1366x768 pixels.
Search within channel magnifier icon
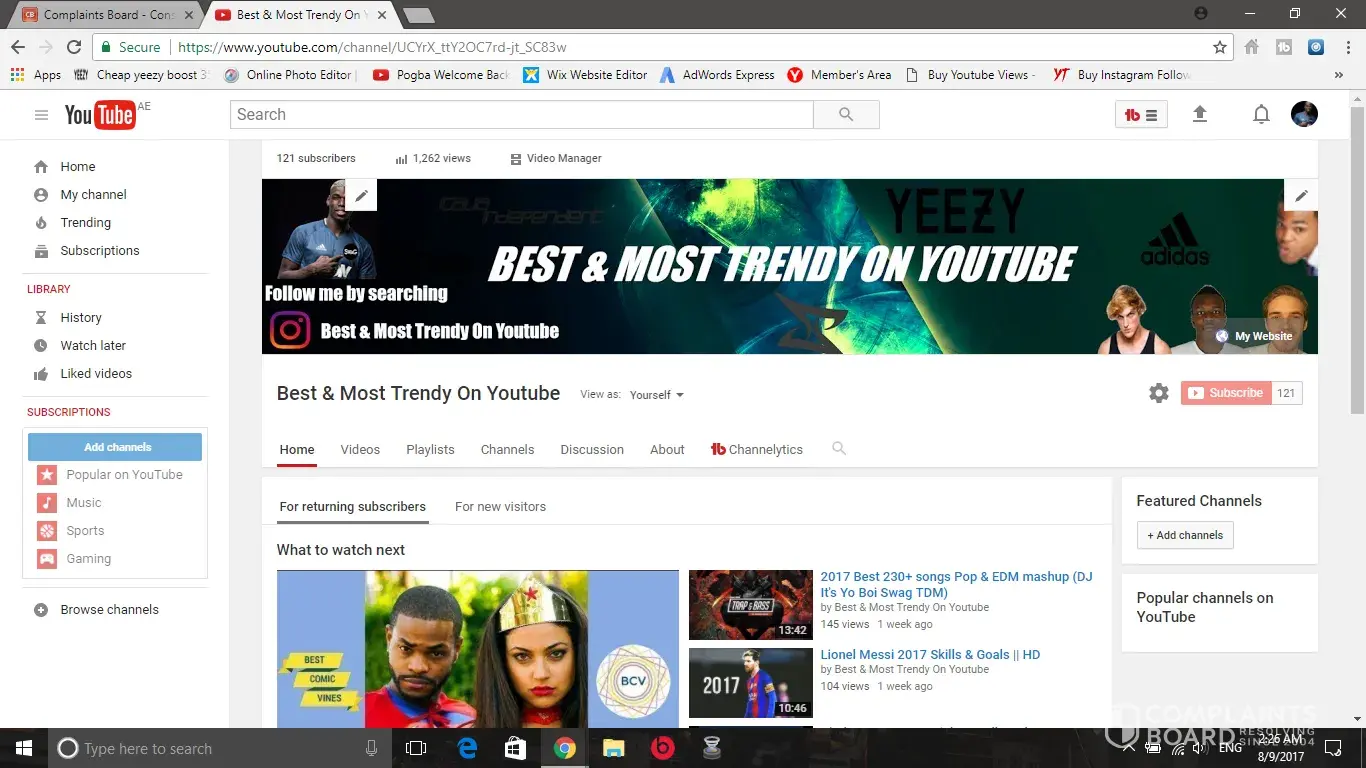pyautogui.click(x=839, y=449)
